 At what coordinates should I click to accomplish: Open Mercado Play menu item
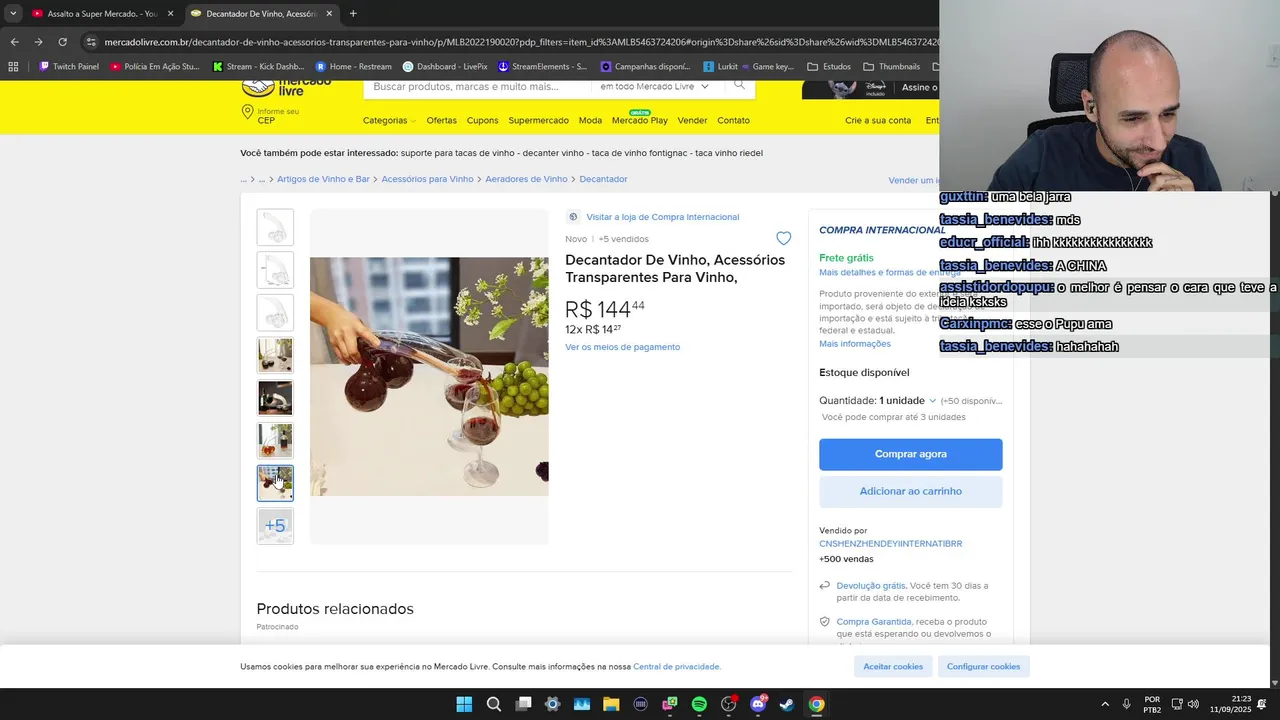pos(639,120)
